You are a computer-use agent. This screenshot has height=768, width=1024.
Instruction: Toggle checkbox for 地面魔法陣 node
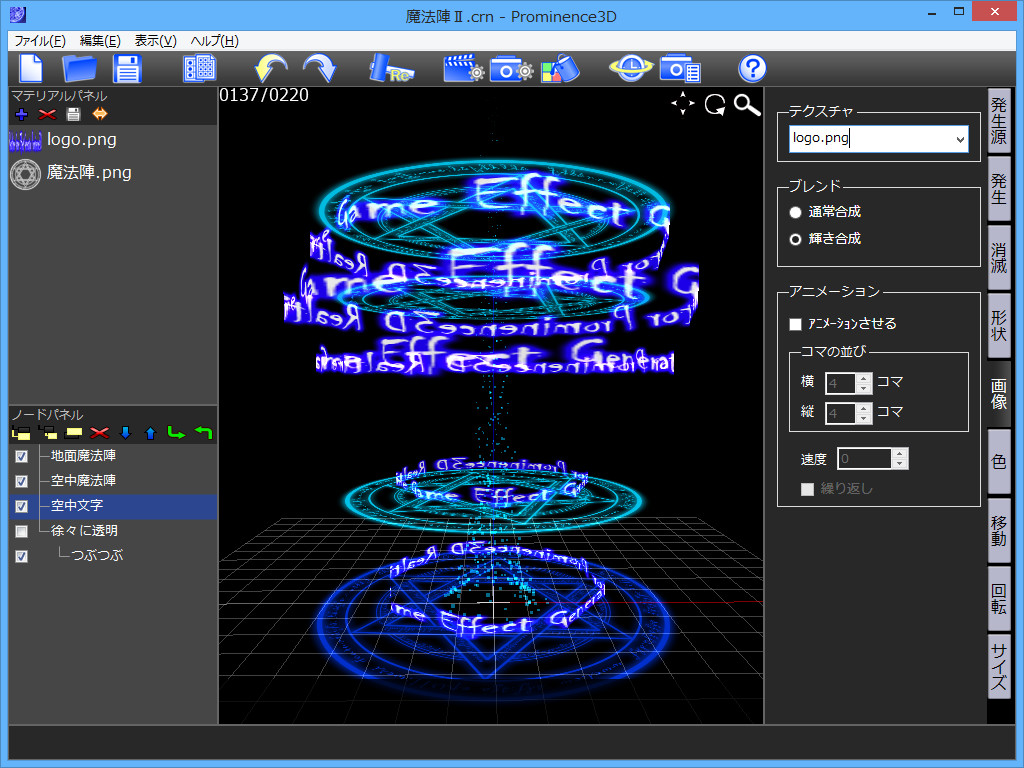22,456
